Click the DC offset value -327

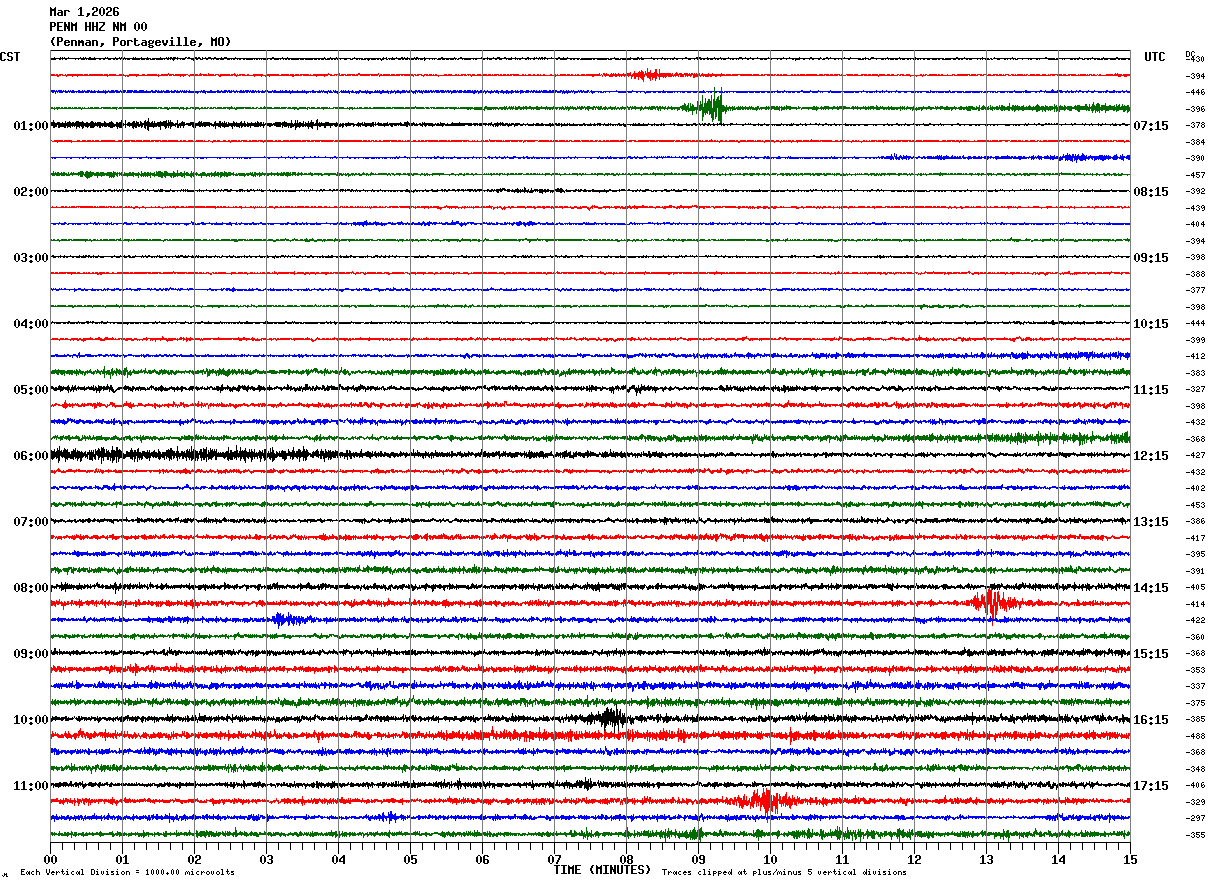(x=1195, y=390)
